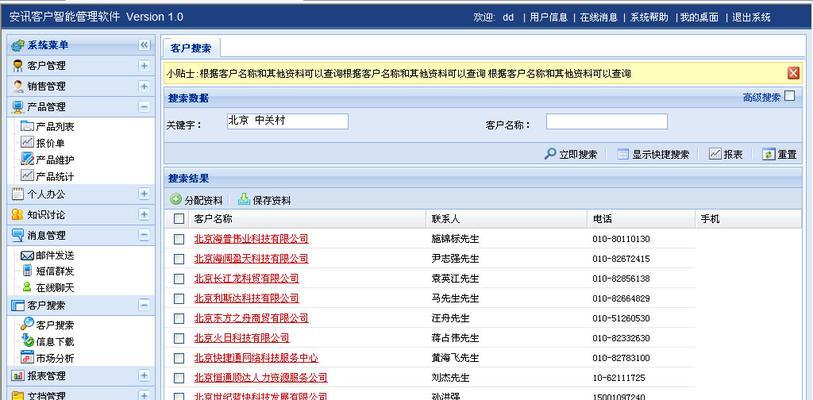This screenshot has width=813, height=400.
Task: Click the 客户名称 input field
Action: [x=607, y=121]
